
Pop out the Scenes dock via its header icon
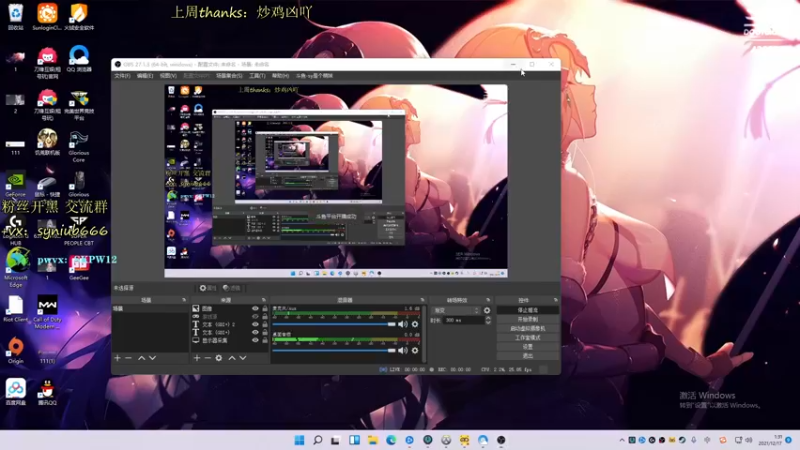point(184,300)
